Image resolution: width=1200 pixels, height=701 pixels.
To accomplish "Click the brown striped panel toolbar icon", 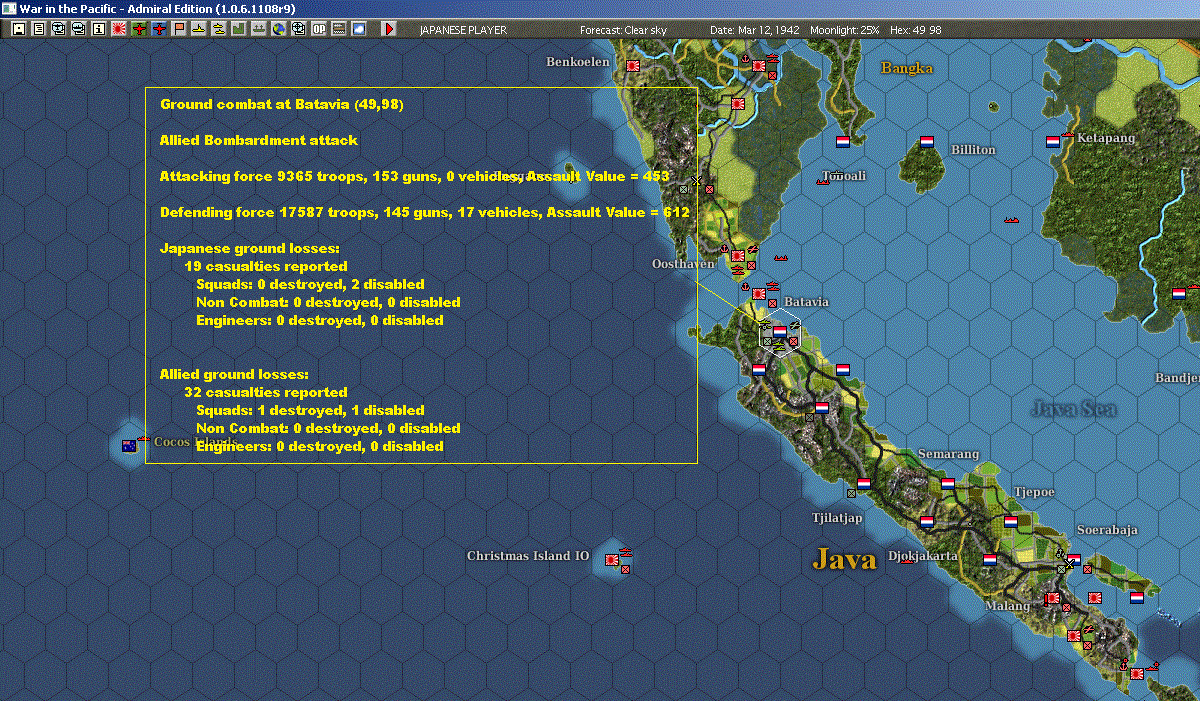I will pyautogui.click(x=339, y=29).
